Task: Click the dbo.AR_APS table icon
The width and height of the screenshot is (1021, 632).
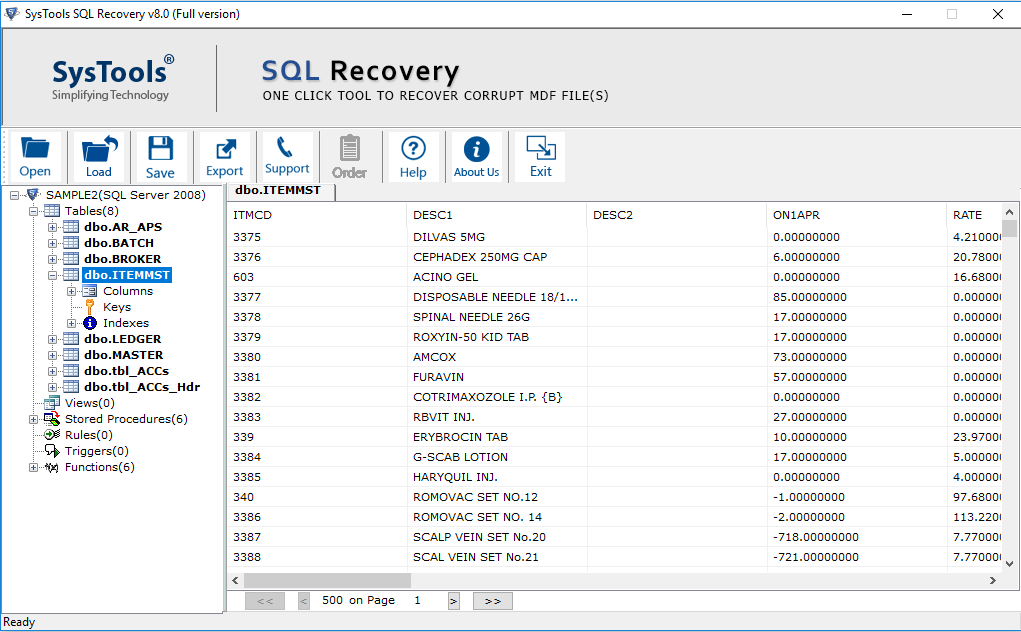Action: coord(71,227)
